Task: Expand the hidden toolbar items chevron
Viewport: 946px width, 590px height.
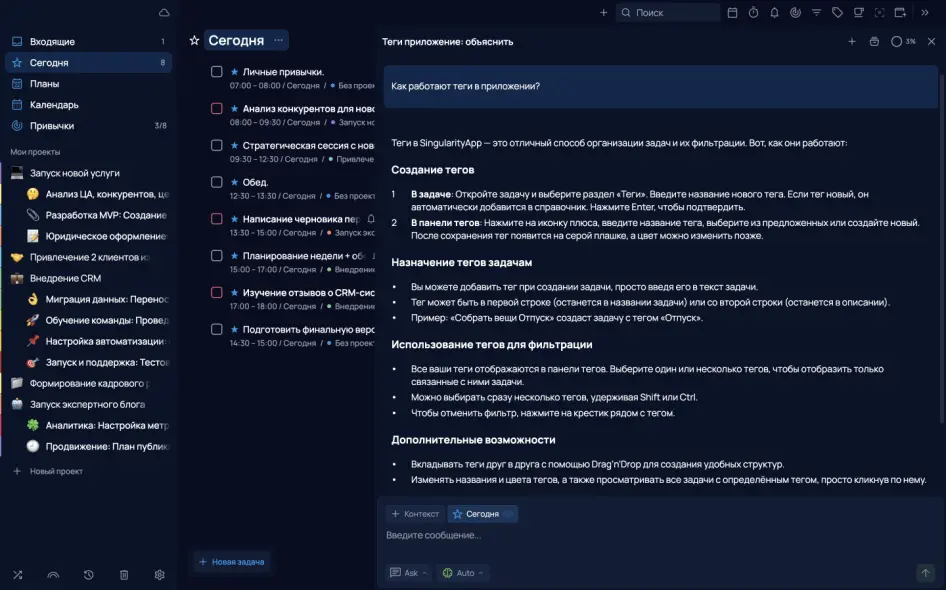Action: click(x=923, y=13)
